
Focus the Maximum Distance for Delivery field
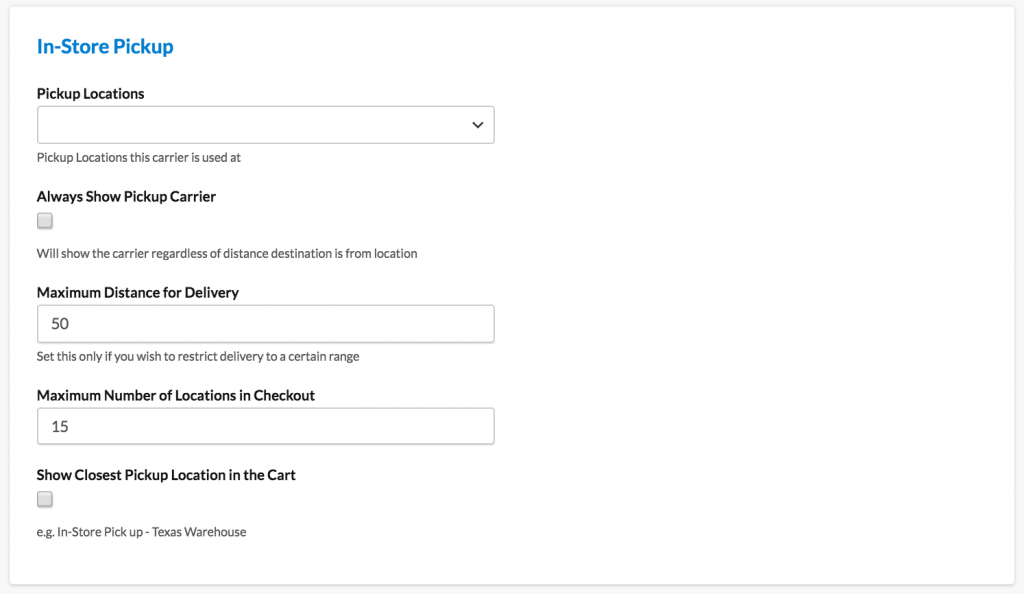point(265,324)
